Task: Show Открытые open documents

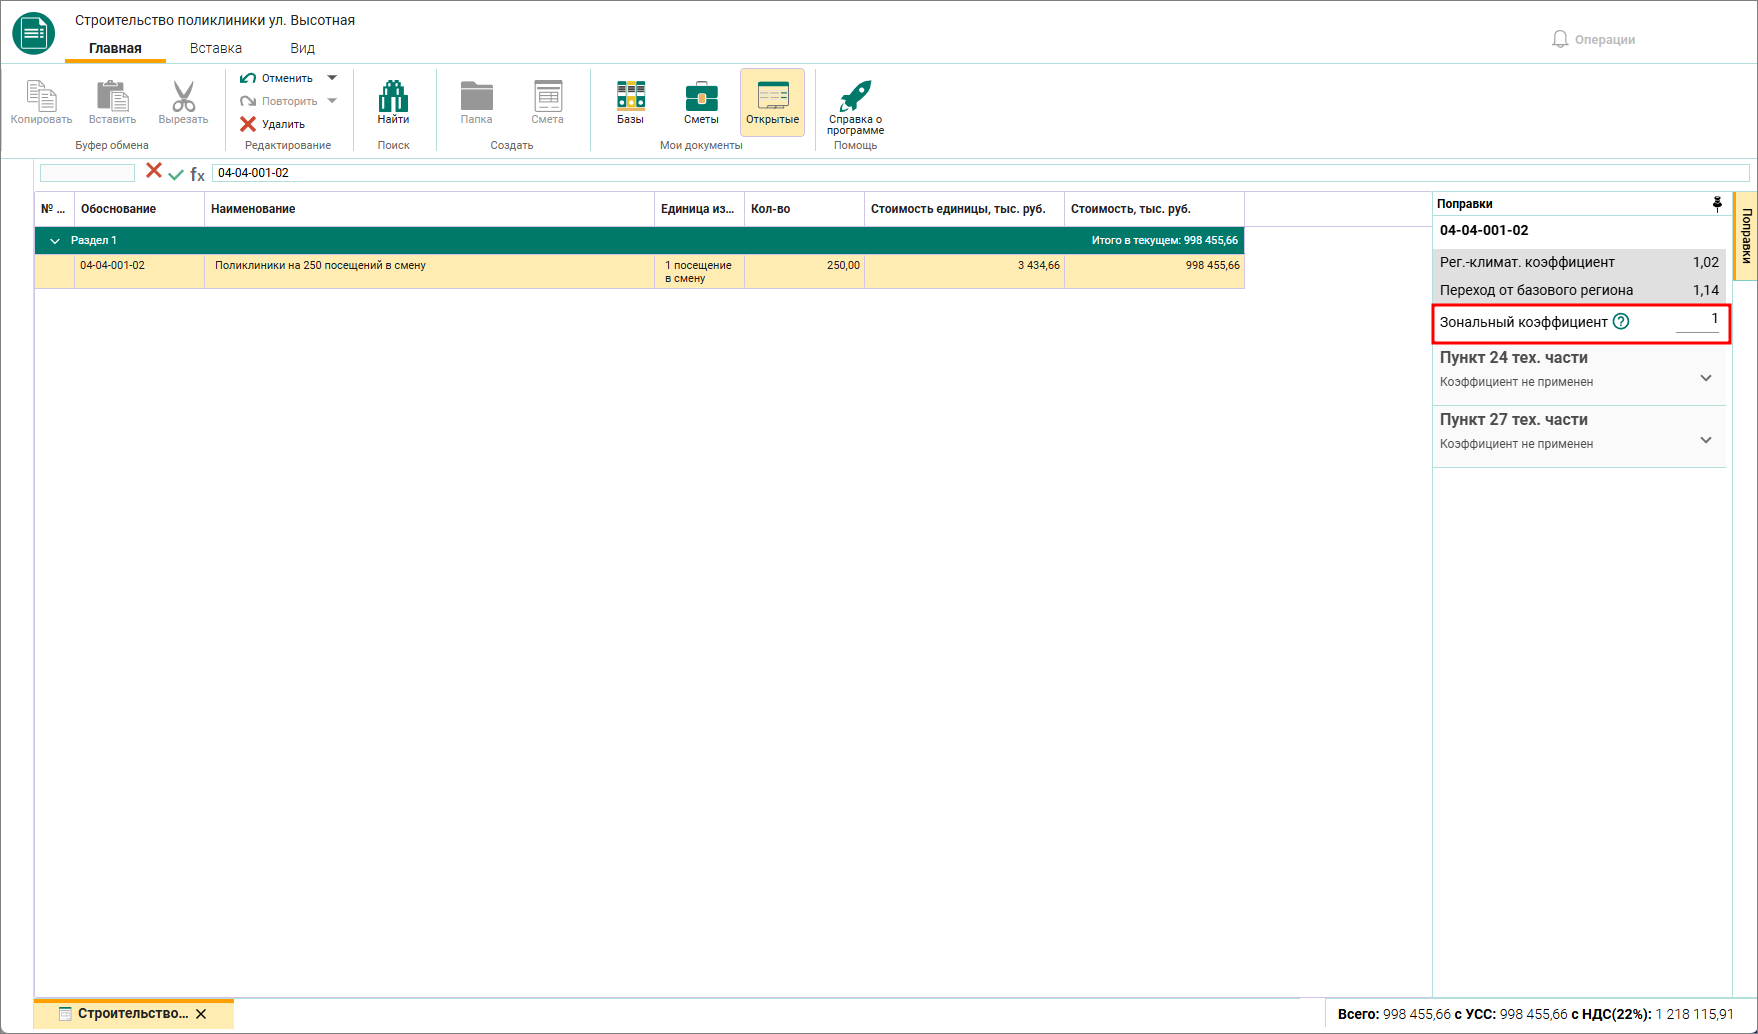Action: (772, 102)
